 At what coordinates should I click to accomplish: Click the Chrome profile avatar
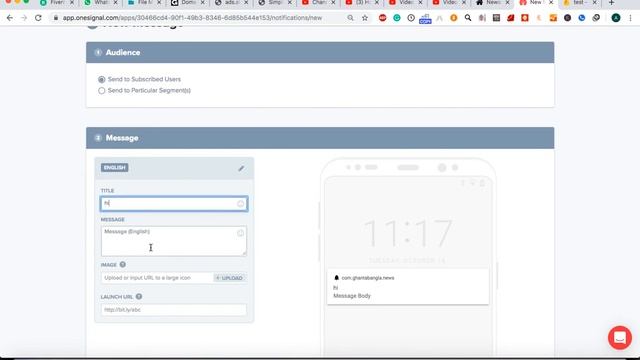[616, 18]
